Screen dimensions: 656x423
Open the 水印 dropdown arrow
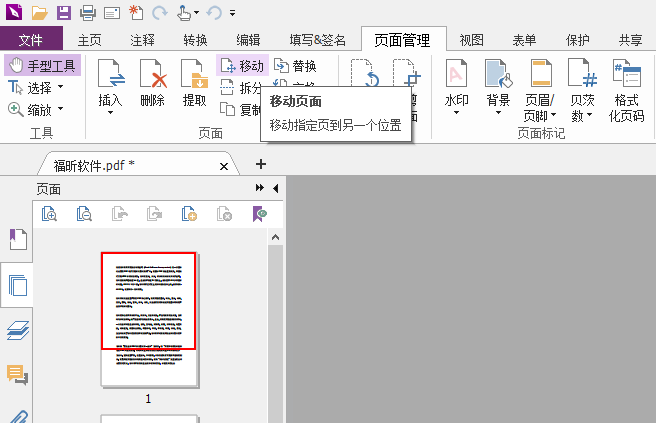click(x=456, y=113)
